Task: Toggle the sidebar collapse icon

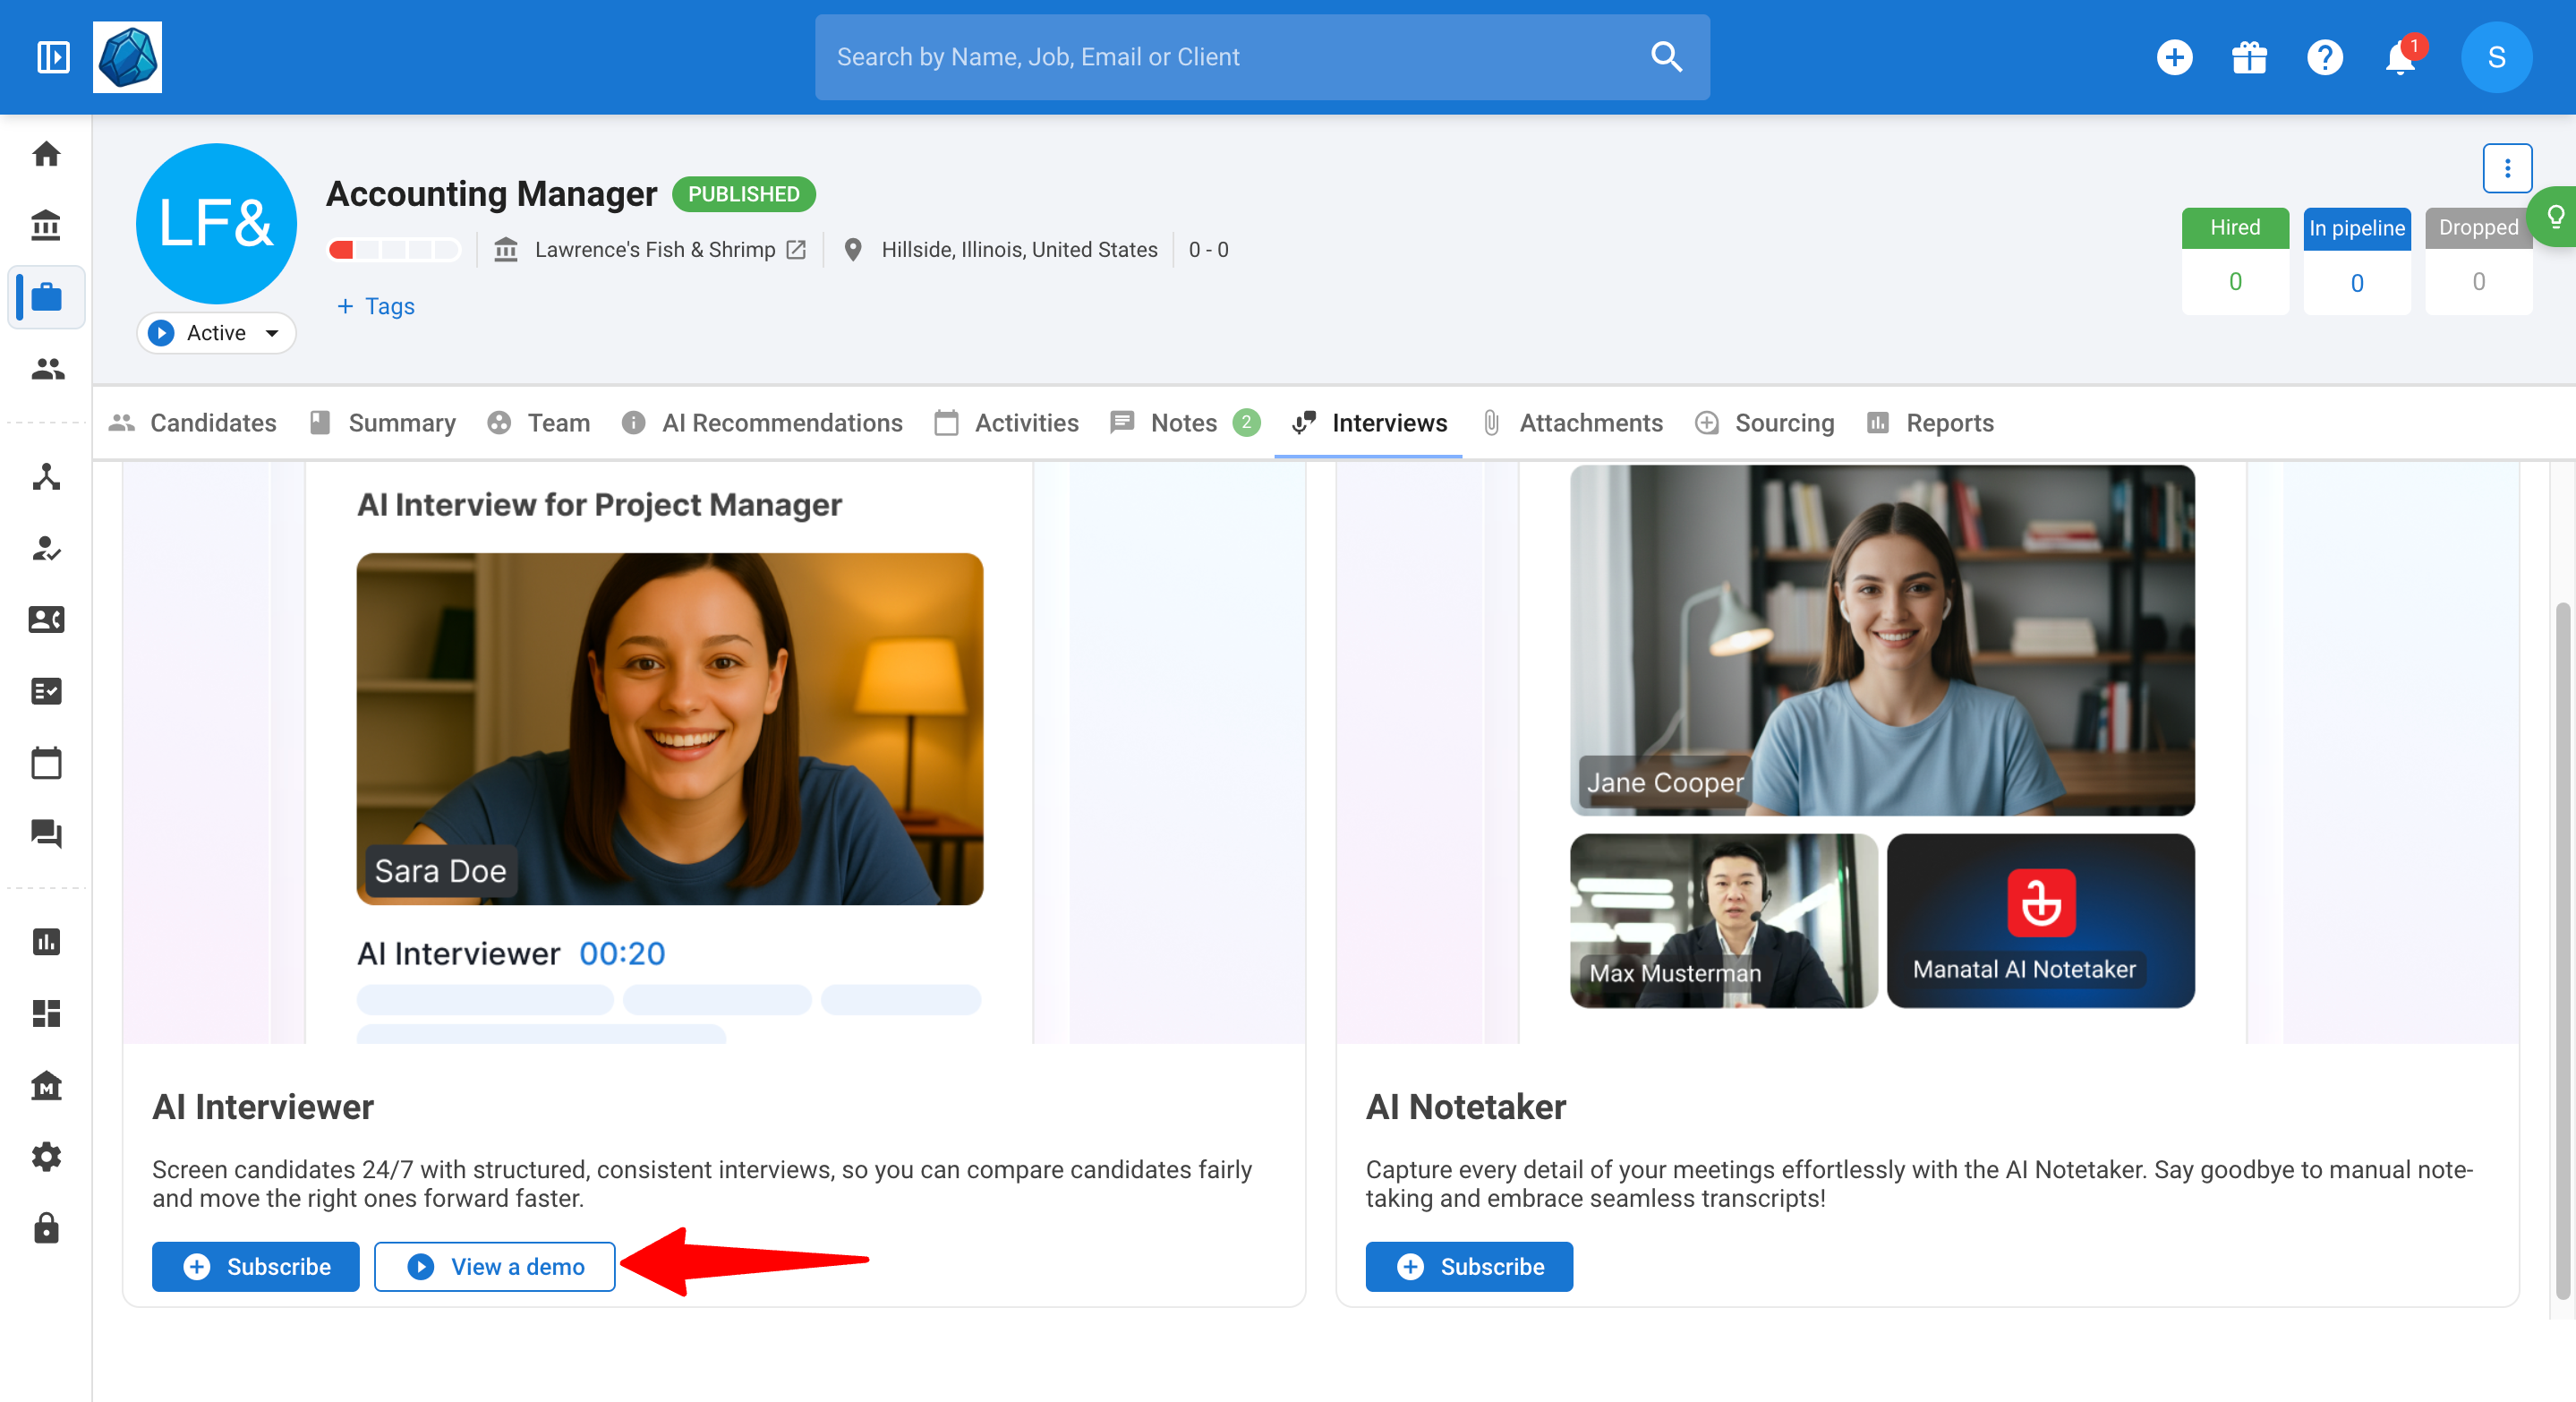Action: (x=53, y=57)
